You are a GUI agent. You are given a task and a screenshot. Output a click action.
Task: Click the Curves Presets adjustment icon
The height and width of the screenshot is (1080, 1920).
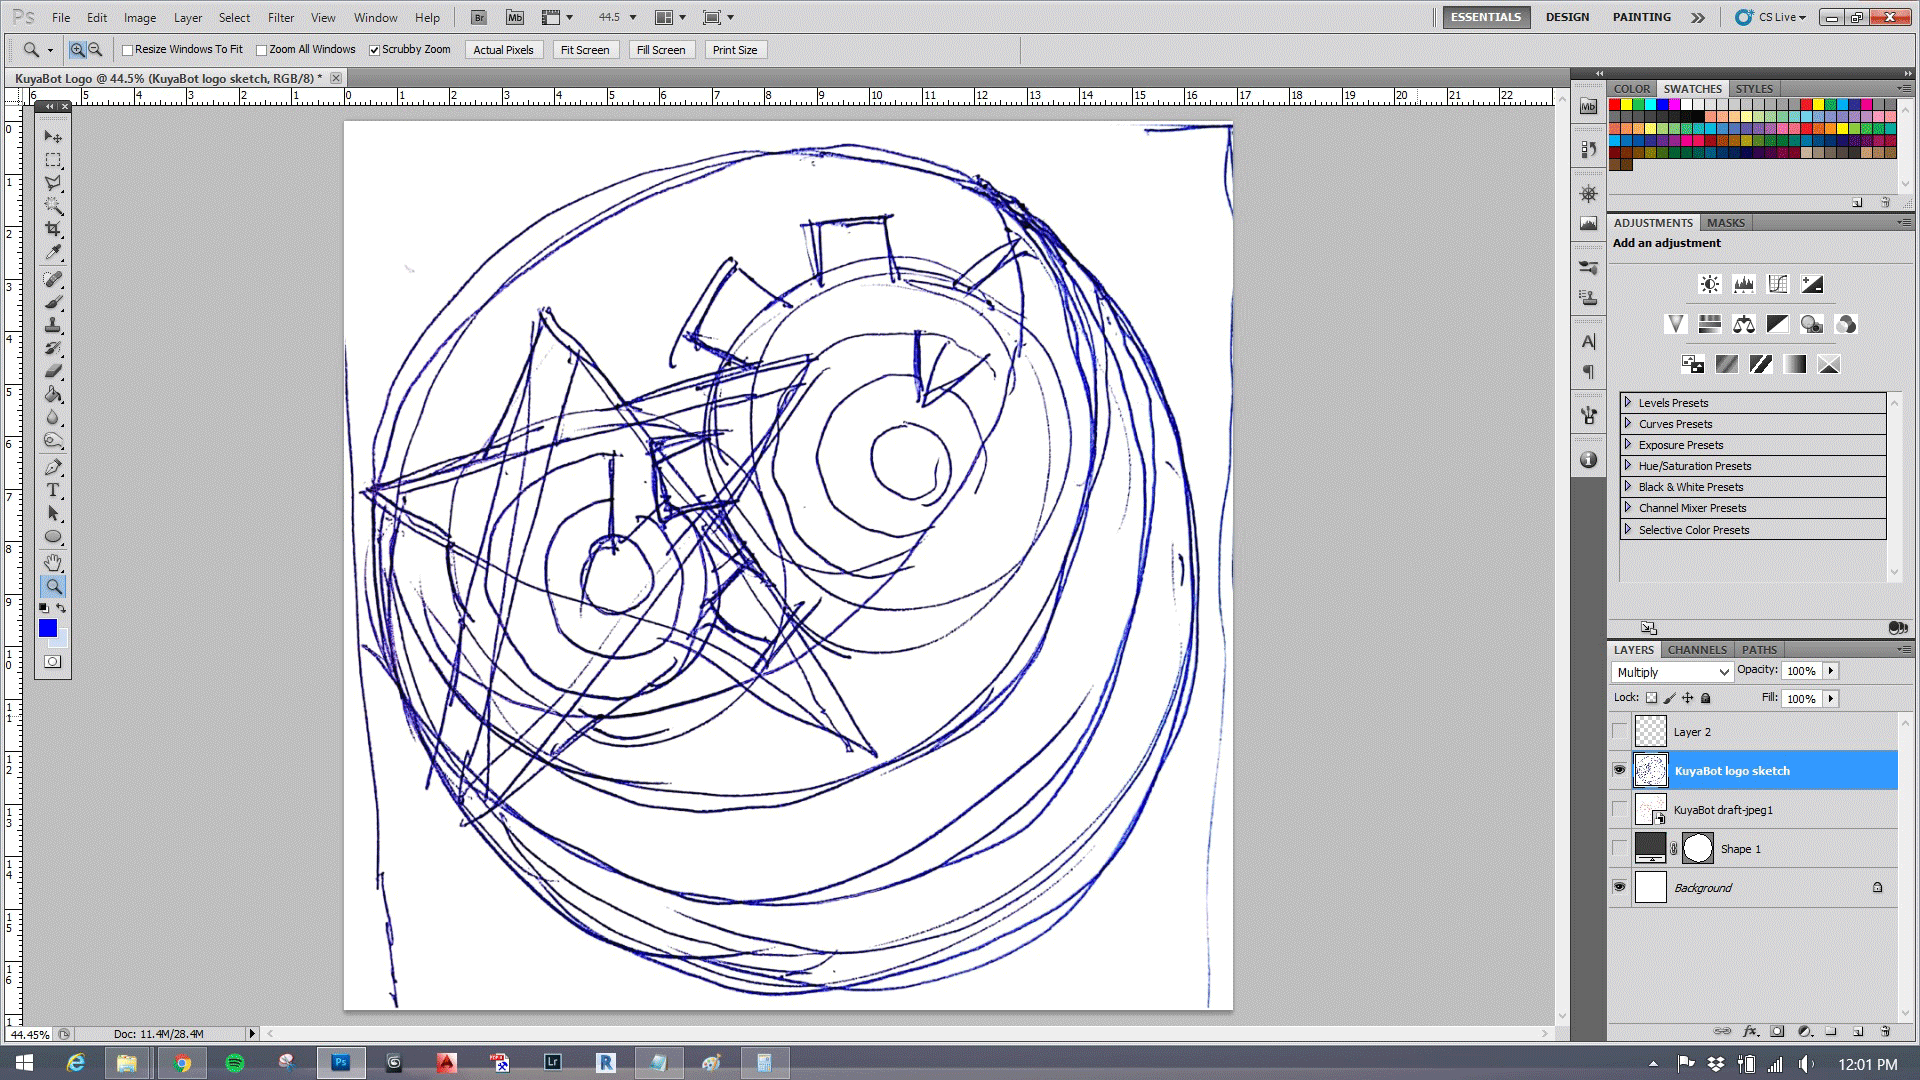(1778, 284)
